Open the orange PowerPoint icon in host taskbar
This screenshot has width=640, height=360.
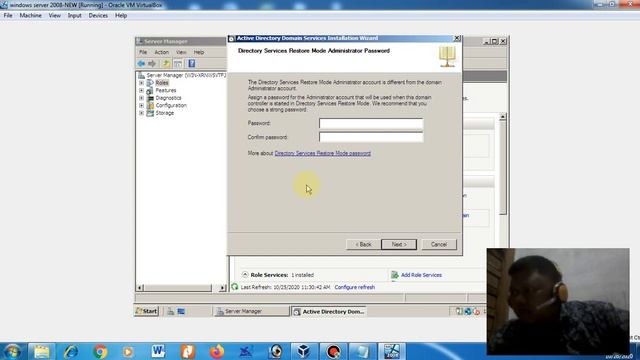point(187,351)
